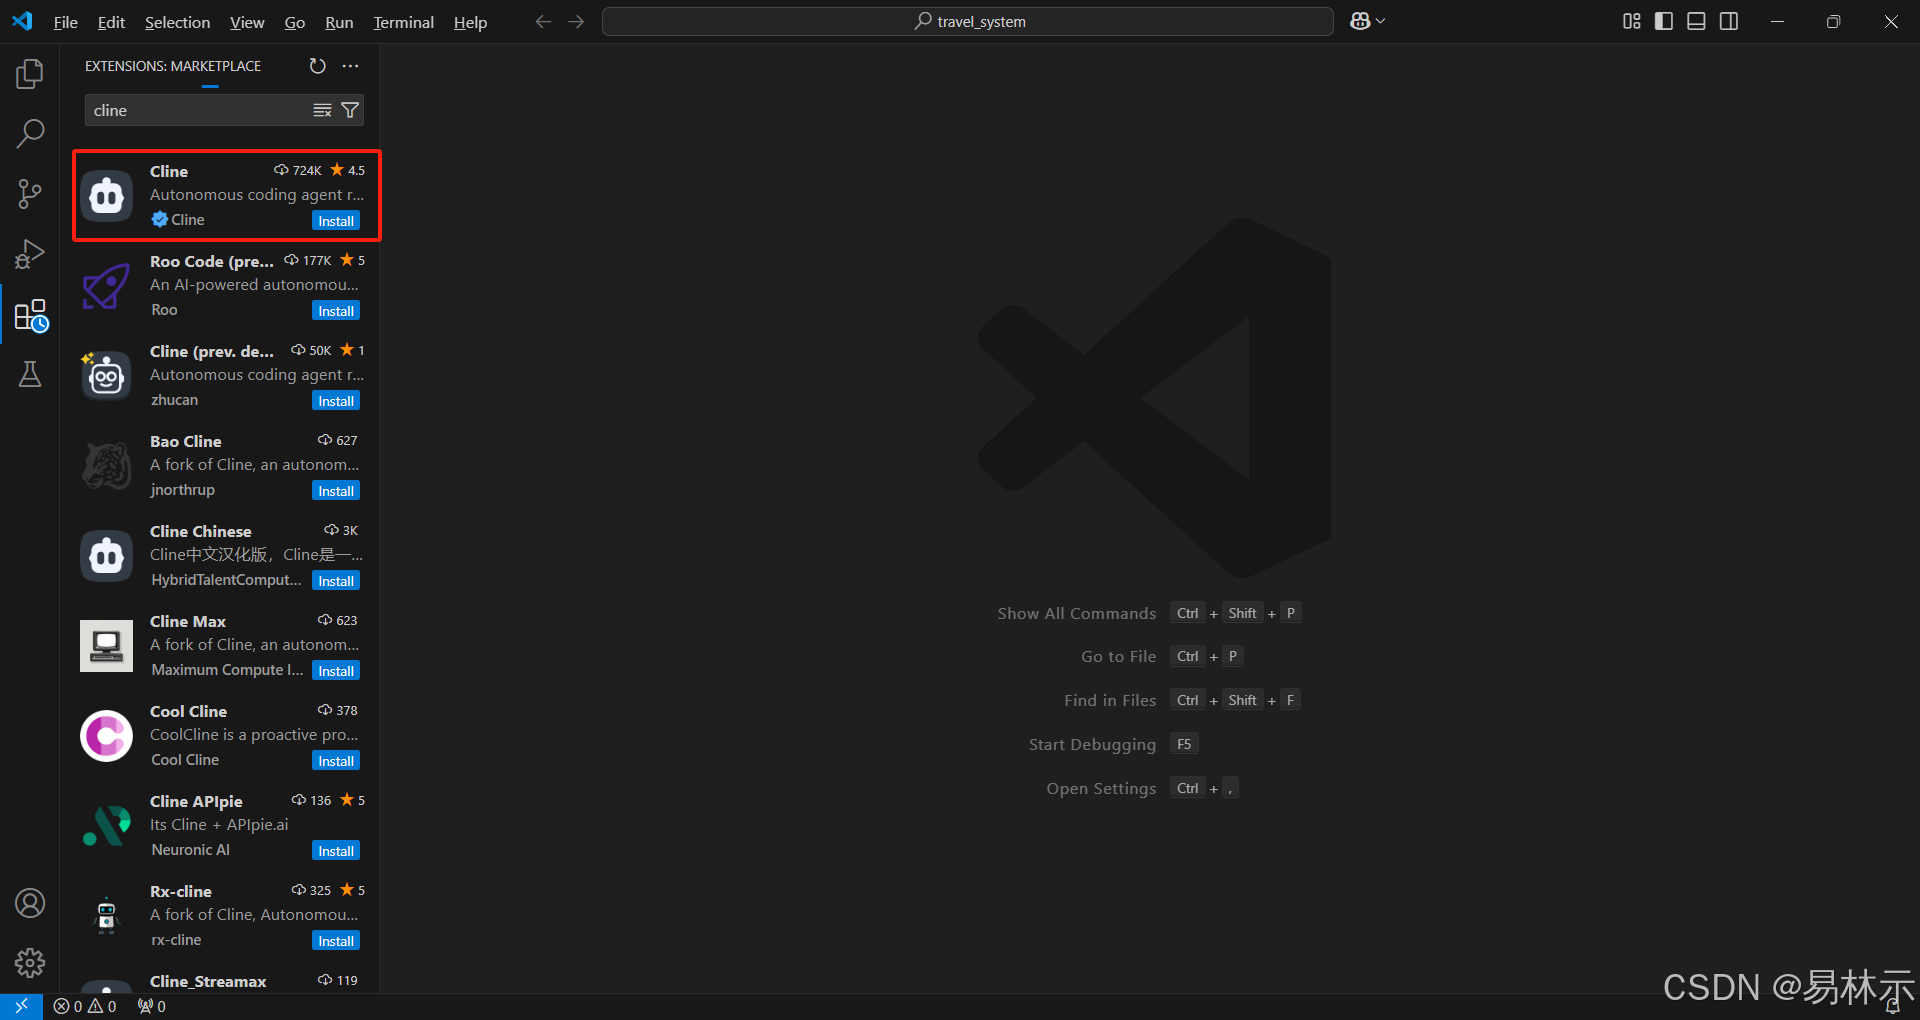Install the Cline APIpie extension

336,851
